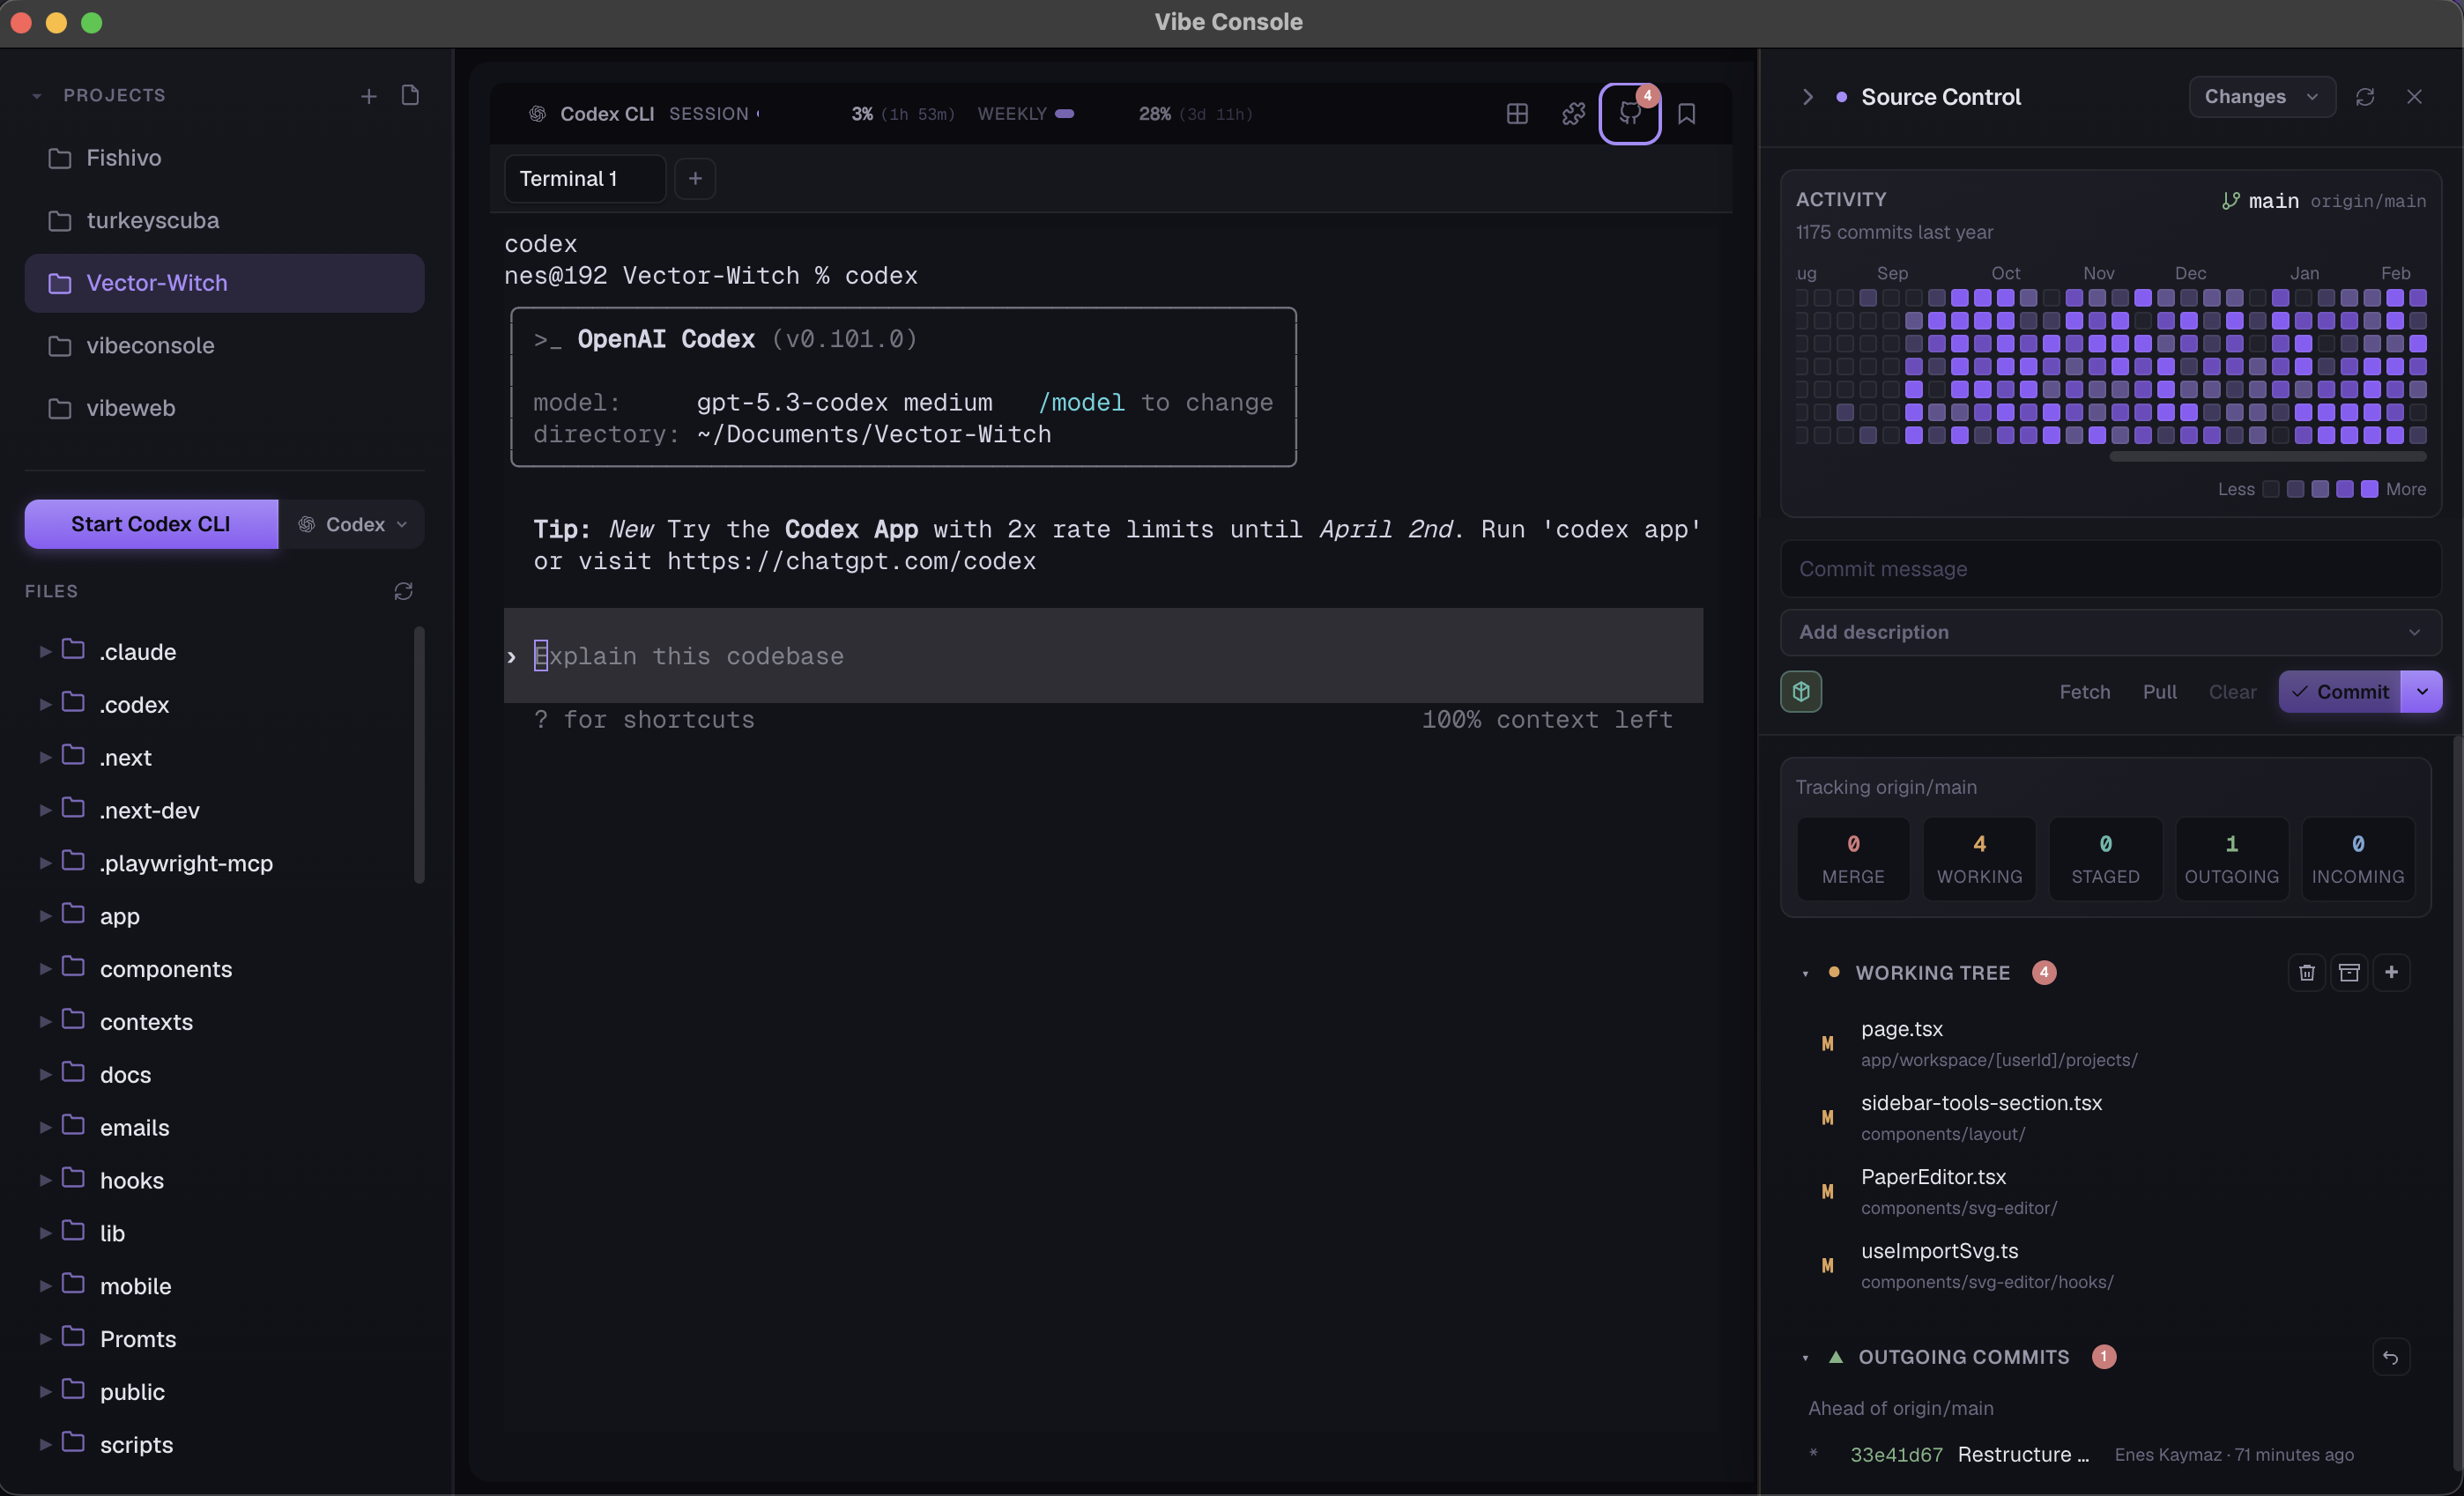Open the Fishivo project
Screen dimensions: 2464x1496
pos(224,158)
